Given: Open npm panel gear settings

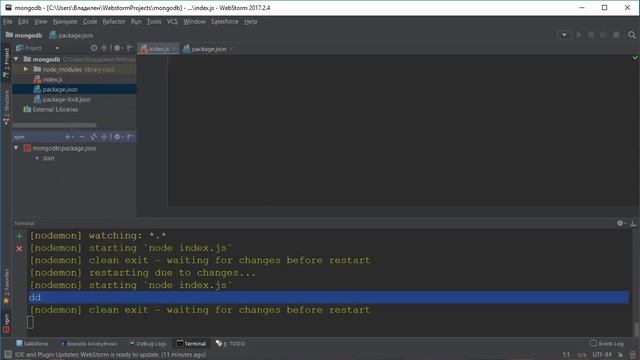Looking at the screenshot, I should [x=118, y=137].
